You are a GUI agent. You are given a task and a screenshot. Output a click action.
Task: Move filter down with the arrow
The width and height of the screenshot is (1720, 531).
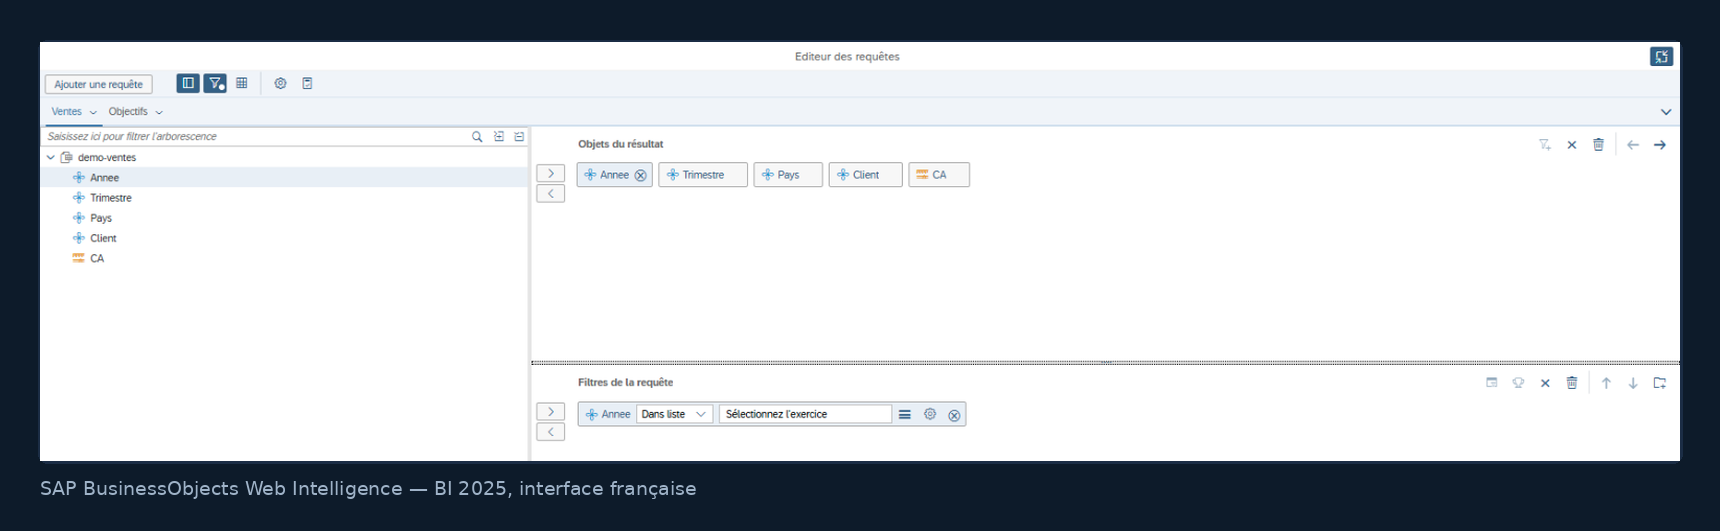1633,383
